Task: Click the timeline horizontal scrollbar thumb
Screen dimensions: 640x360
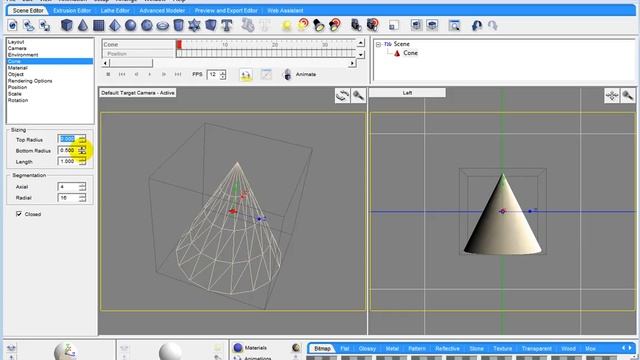Action: click(x=131, y=63)
